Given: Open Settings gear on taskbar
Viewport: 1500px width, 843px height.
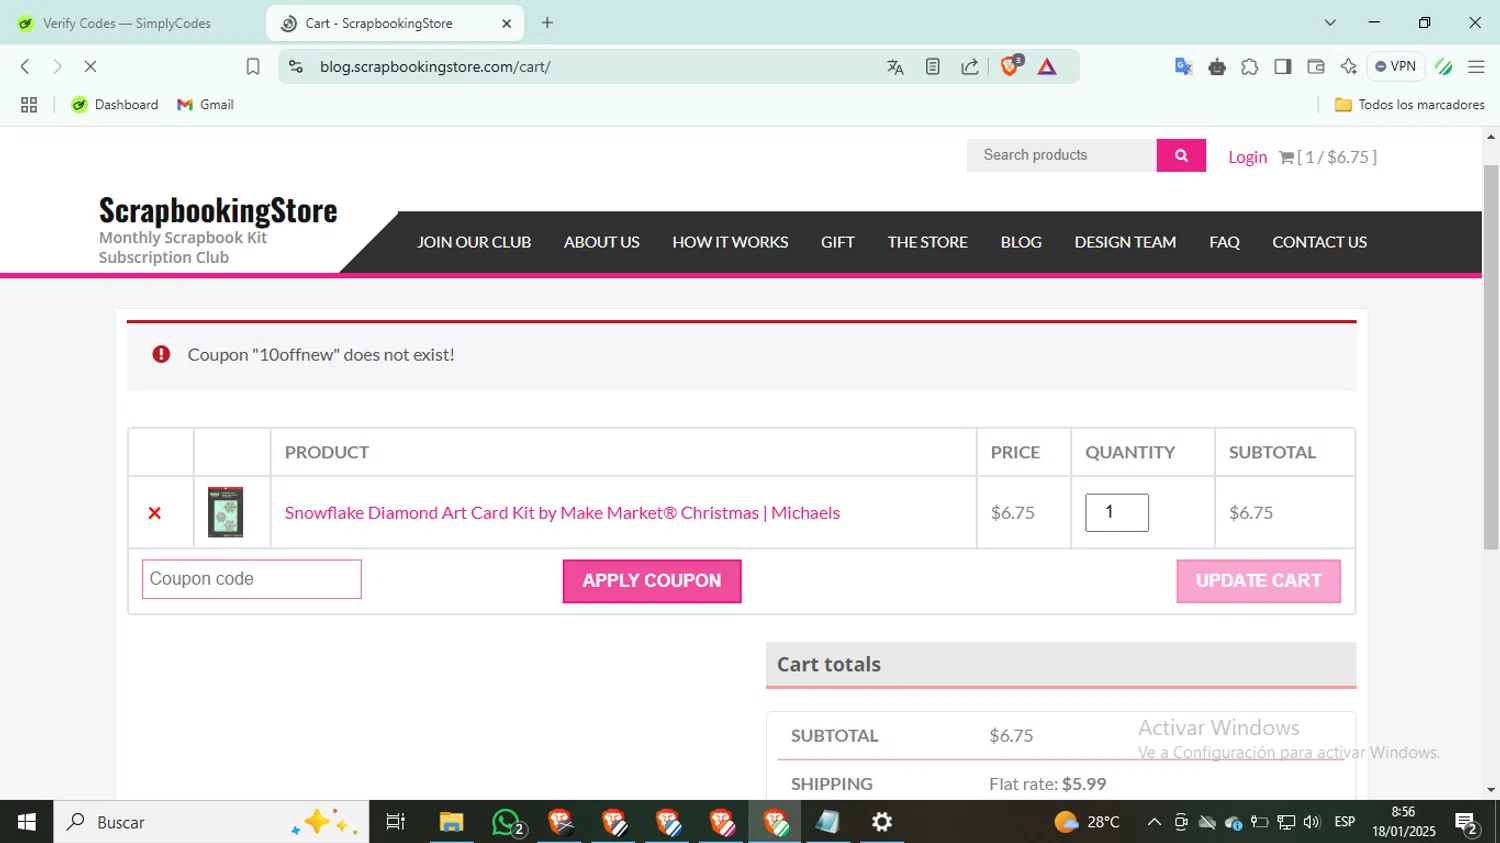Looking at the screenshot, I should (x=882, y=822).
